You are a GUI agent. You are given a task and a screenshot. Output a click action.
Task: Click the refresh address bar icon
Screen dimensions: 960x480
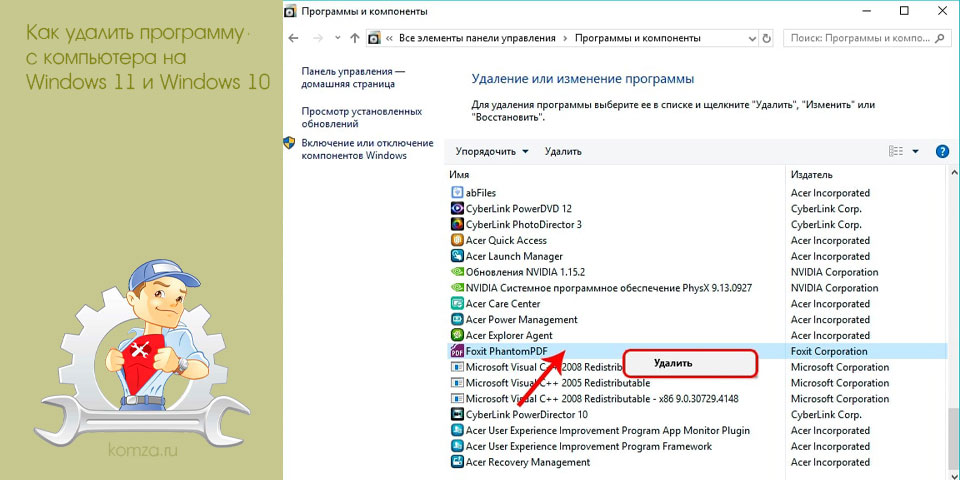pyautogui.click(x=767, y=38)
